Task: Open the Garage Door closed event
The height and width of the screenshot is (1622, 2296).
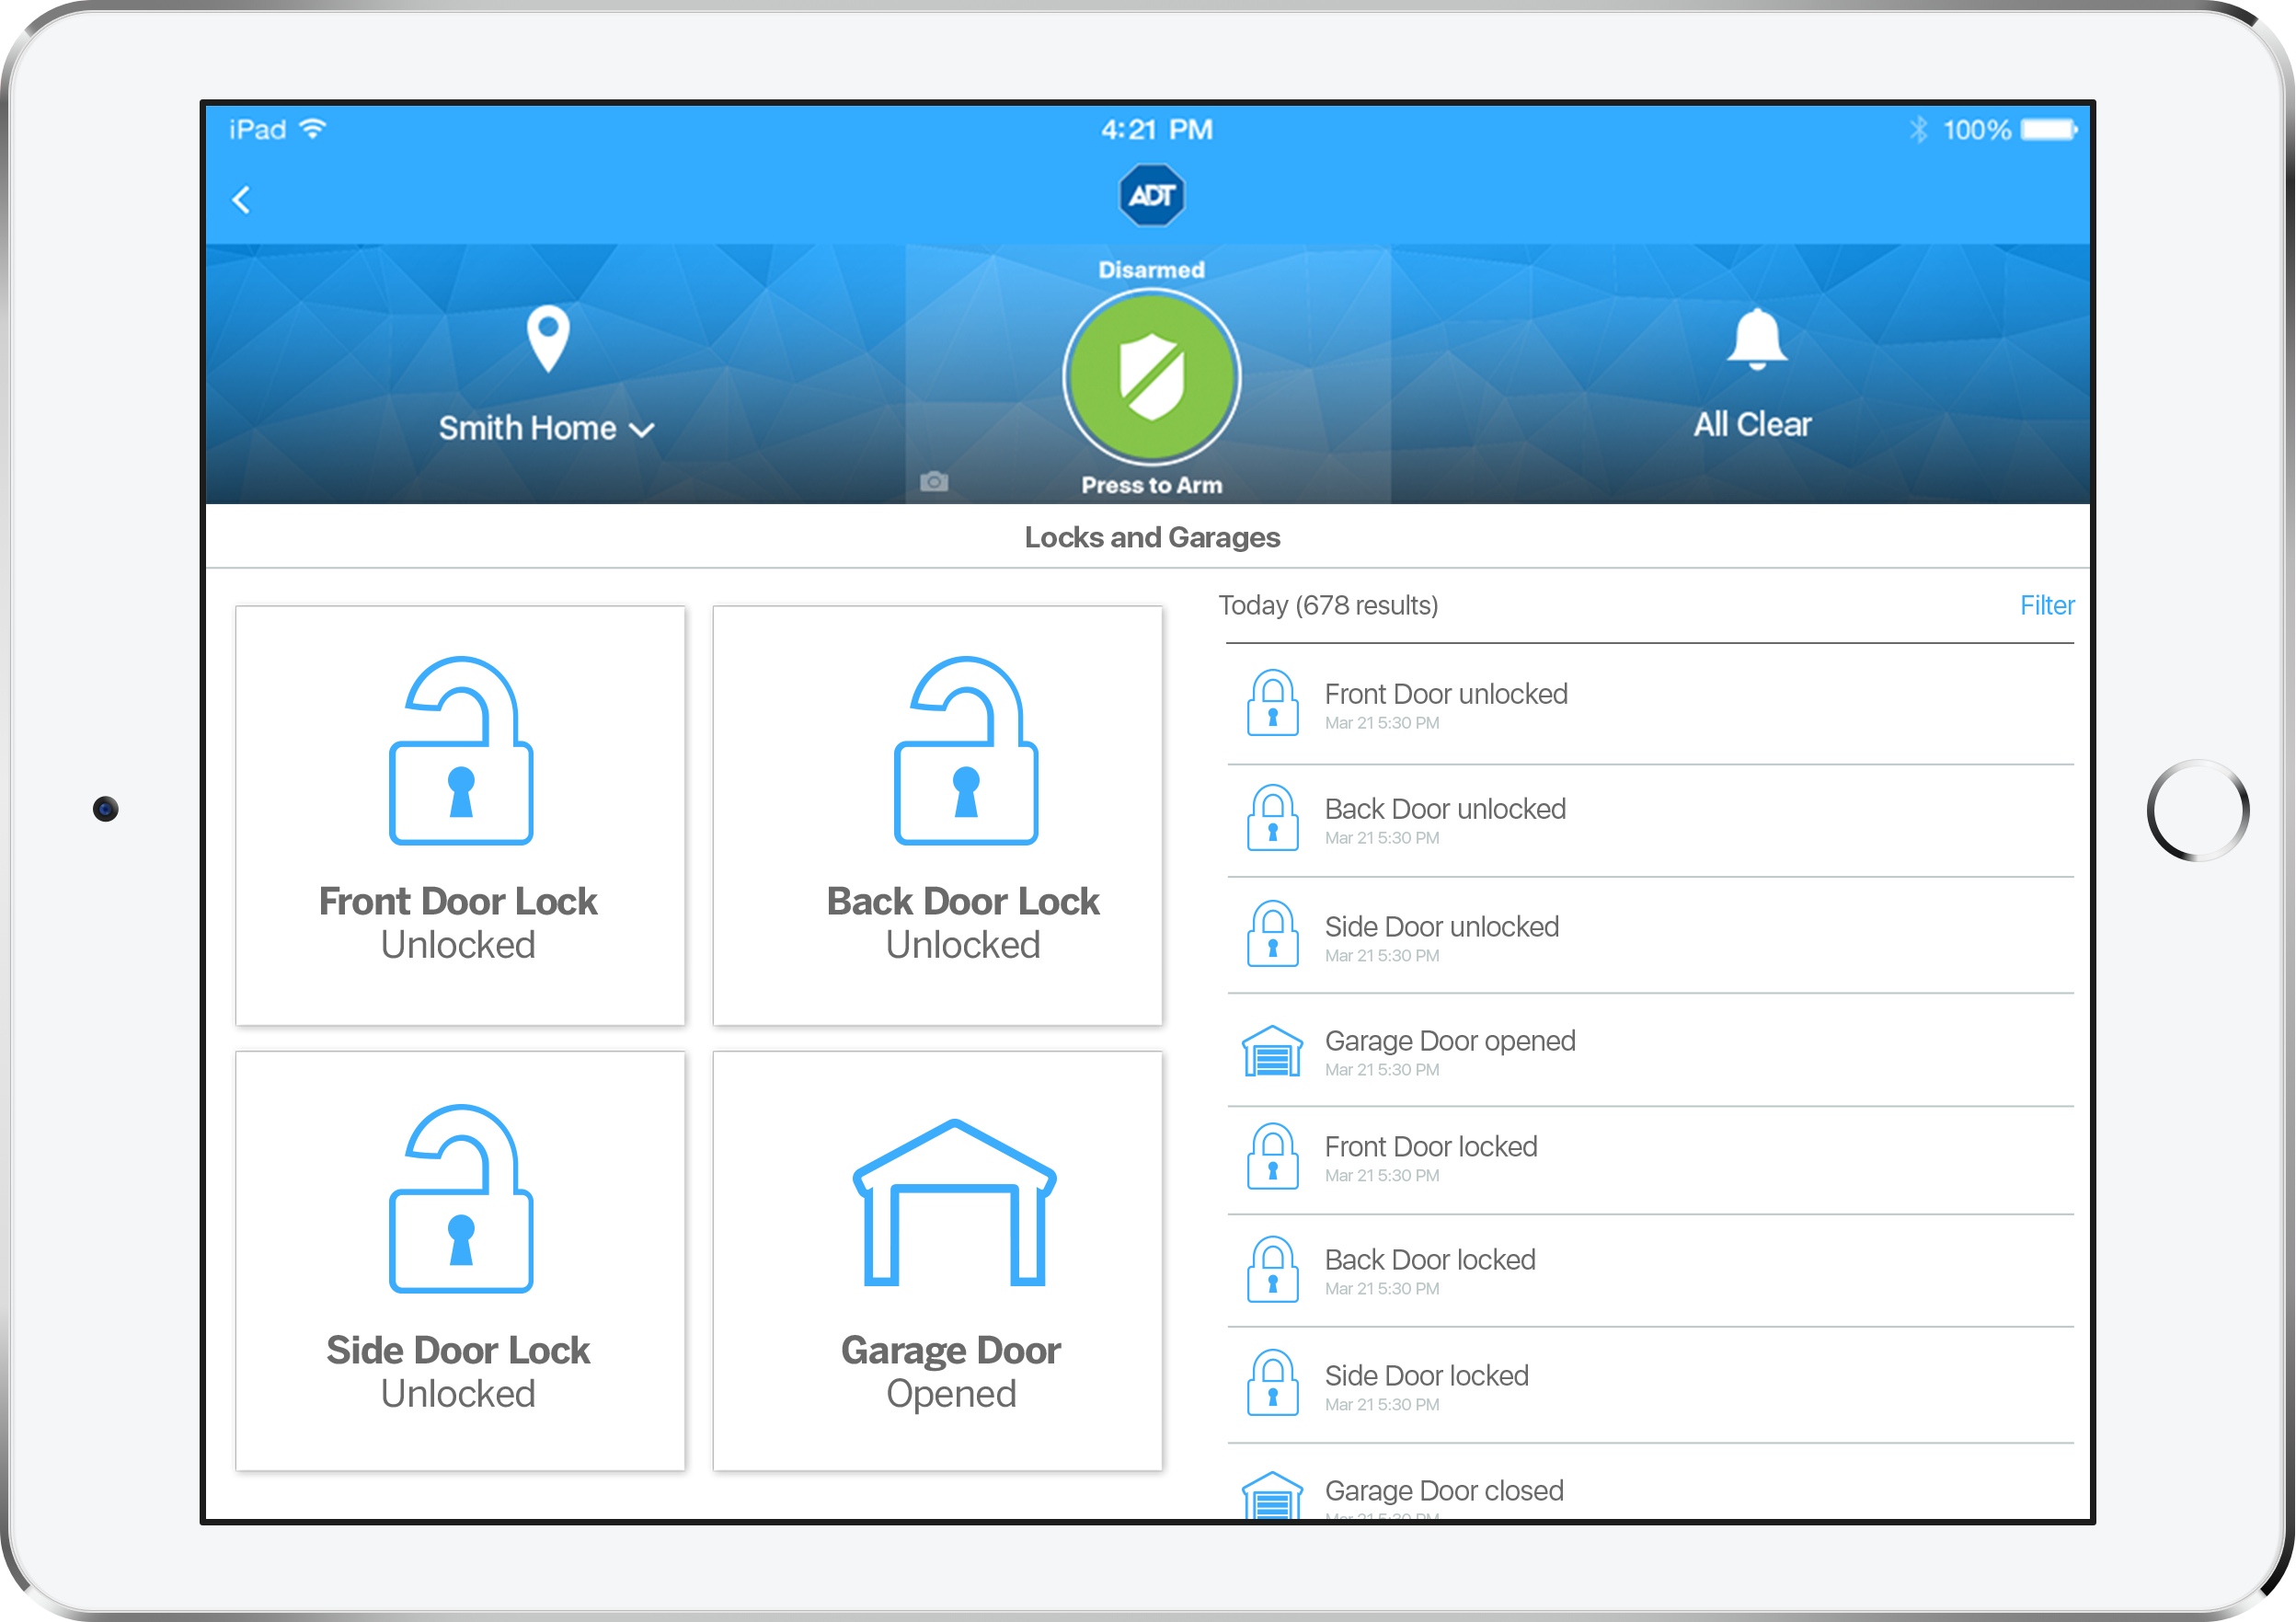Action: coord(1650,1482)
